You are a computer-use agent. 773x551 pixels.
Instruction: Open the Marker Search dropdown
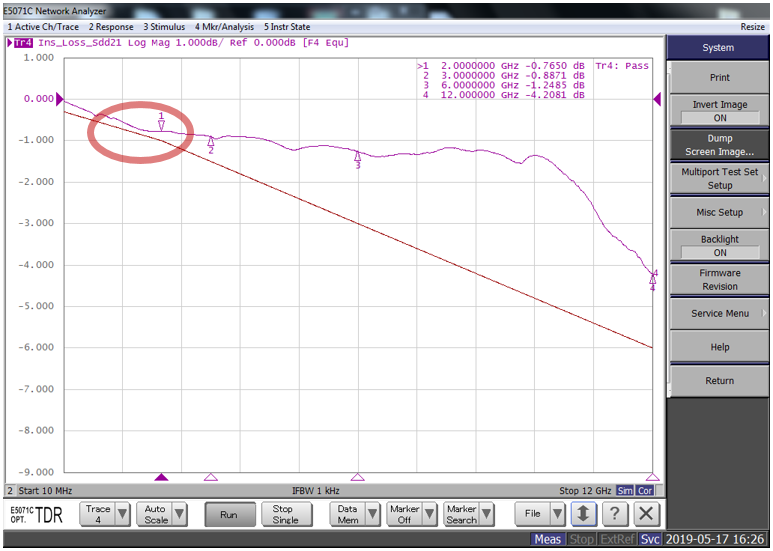coord(470,514)
